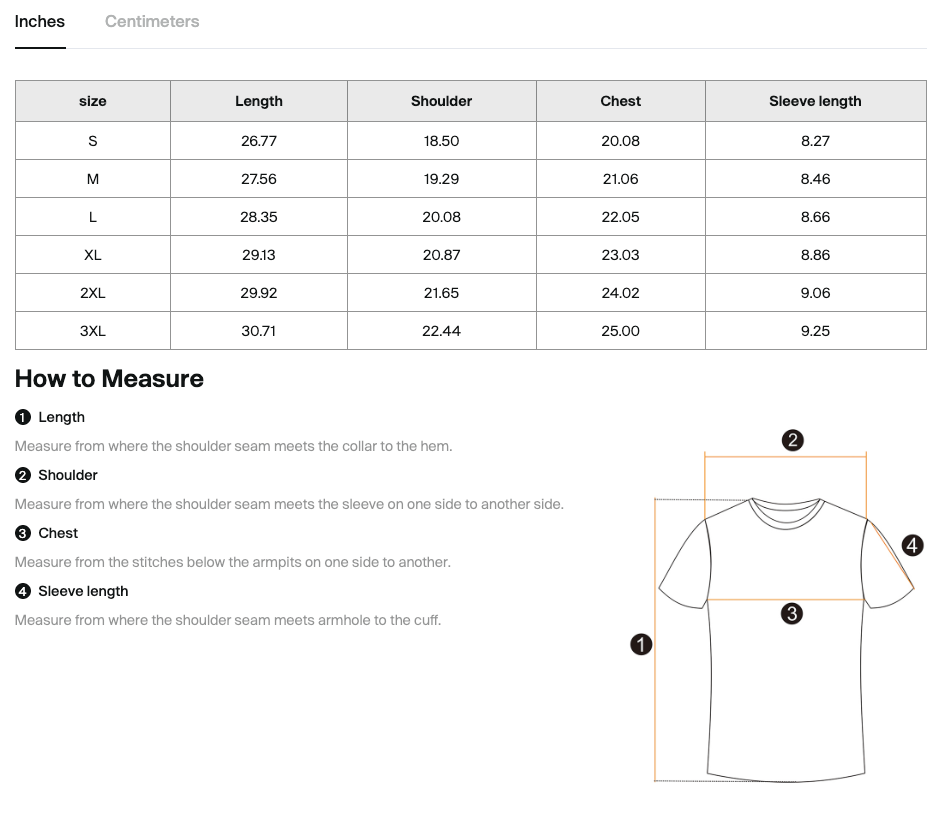Click the number 1 Length bullet icon

[x=23, y=417]
